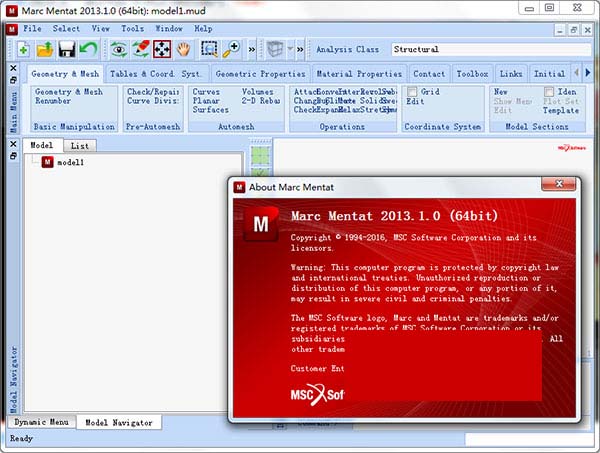Screen dimensions: 600x453
Task: Switch to the Model Navigator bottom tab
Action: tap(119, 422)
